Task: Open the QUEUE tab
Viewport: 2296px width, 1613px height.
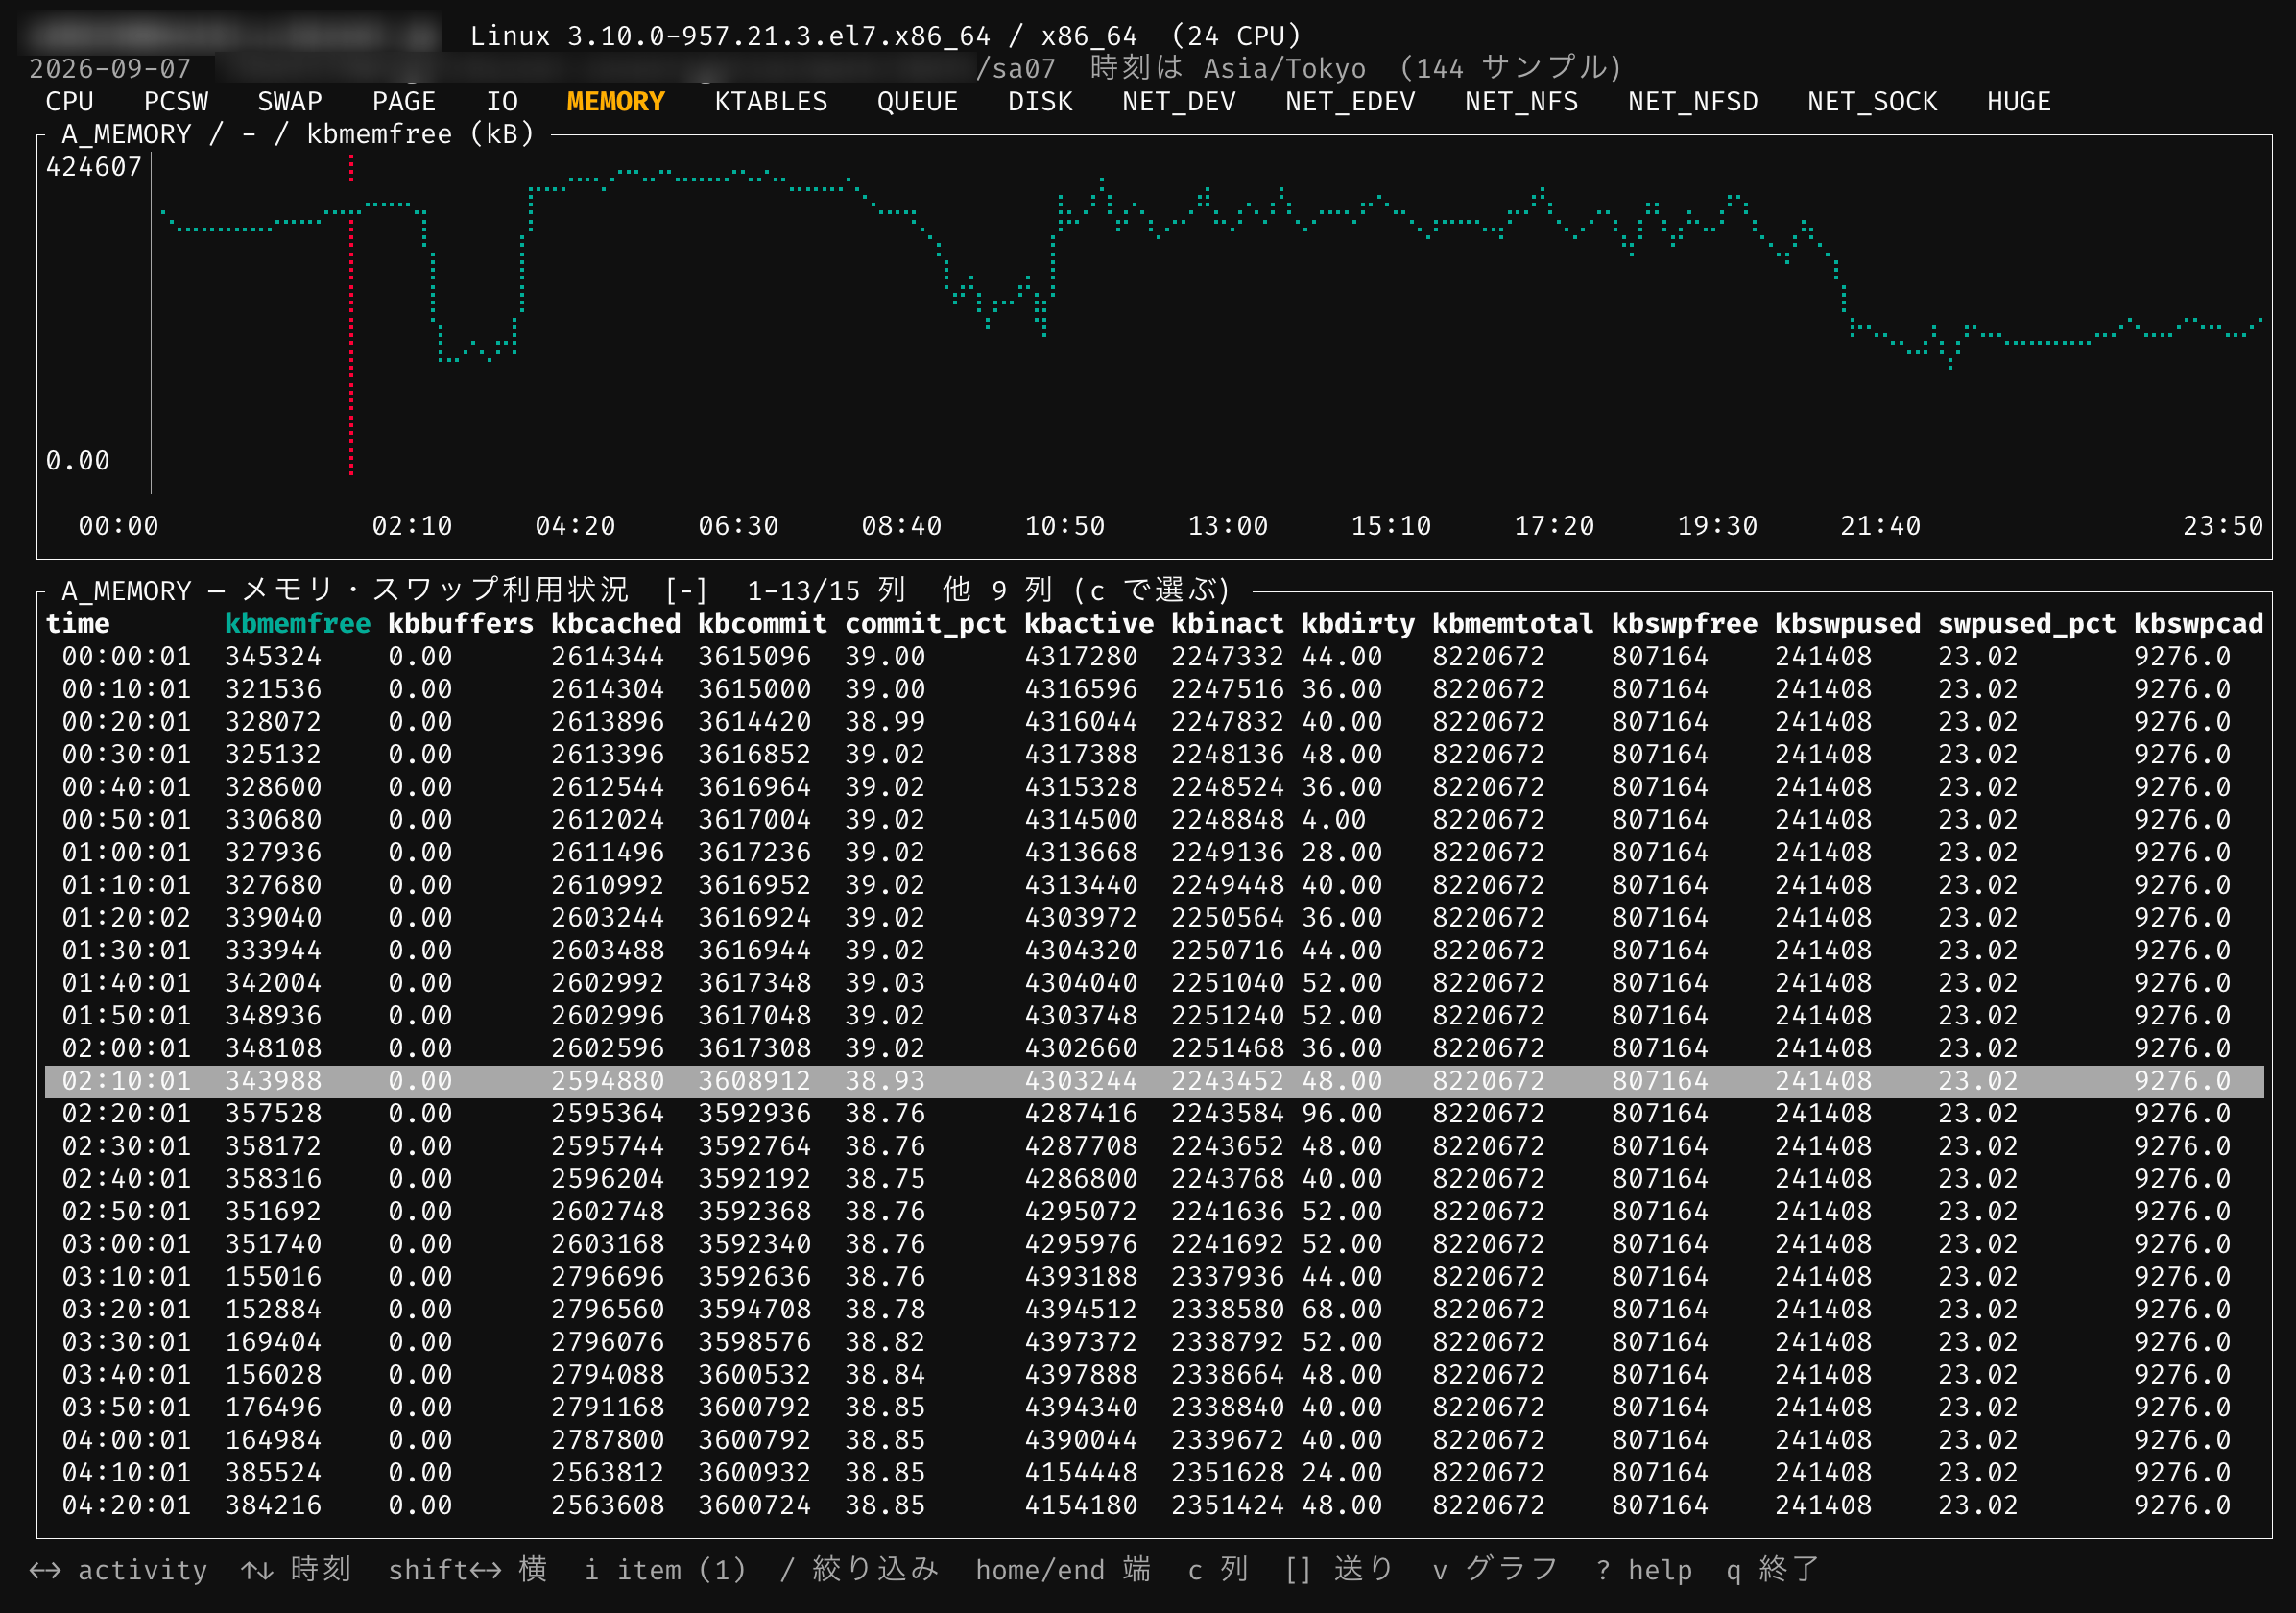Action: [x=917, y=101]
